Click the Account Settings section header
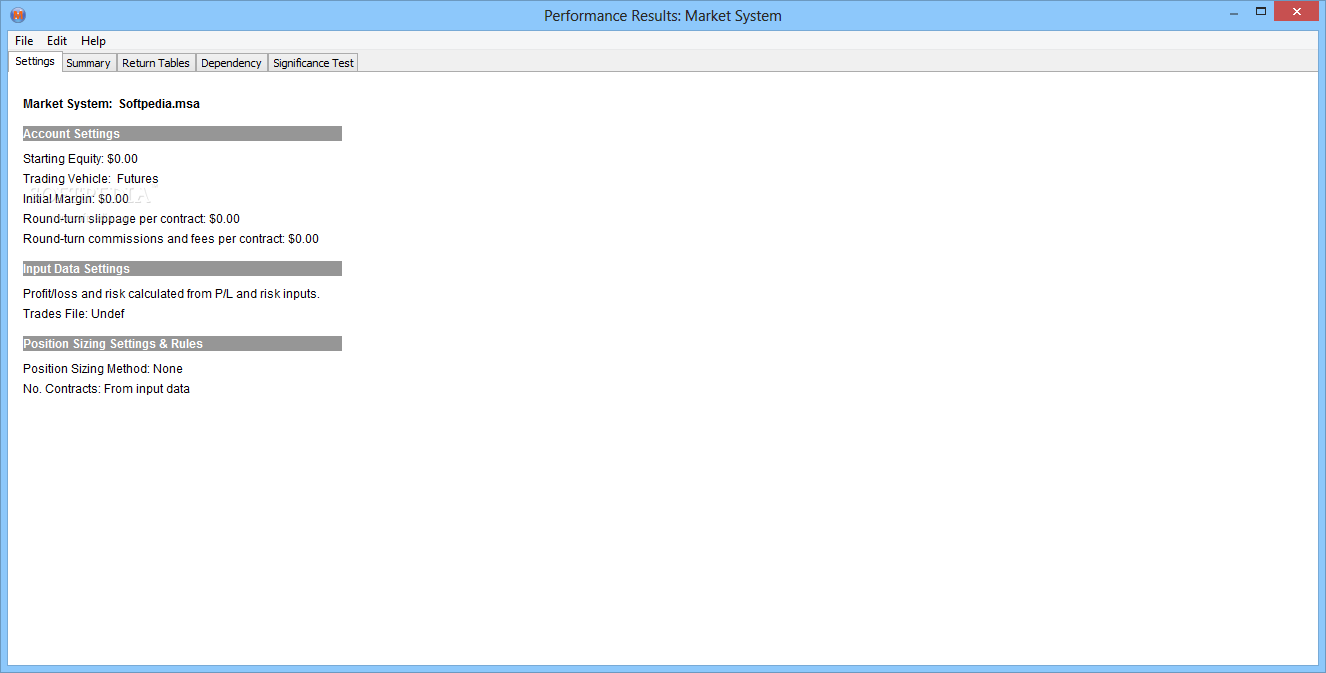This screenshot has width=1326, height=673. 182,134
